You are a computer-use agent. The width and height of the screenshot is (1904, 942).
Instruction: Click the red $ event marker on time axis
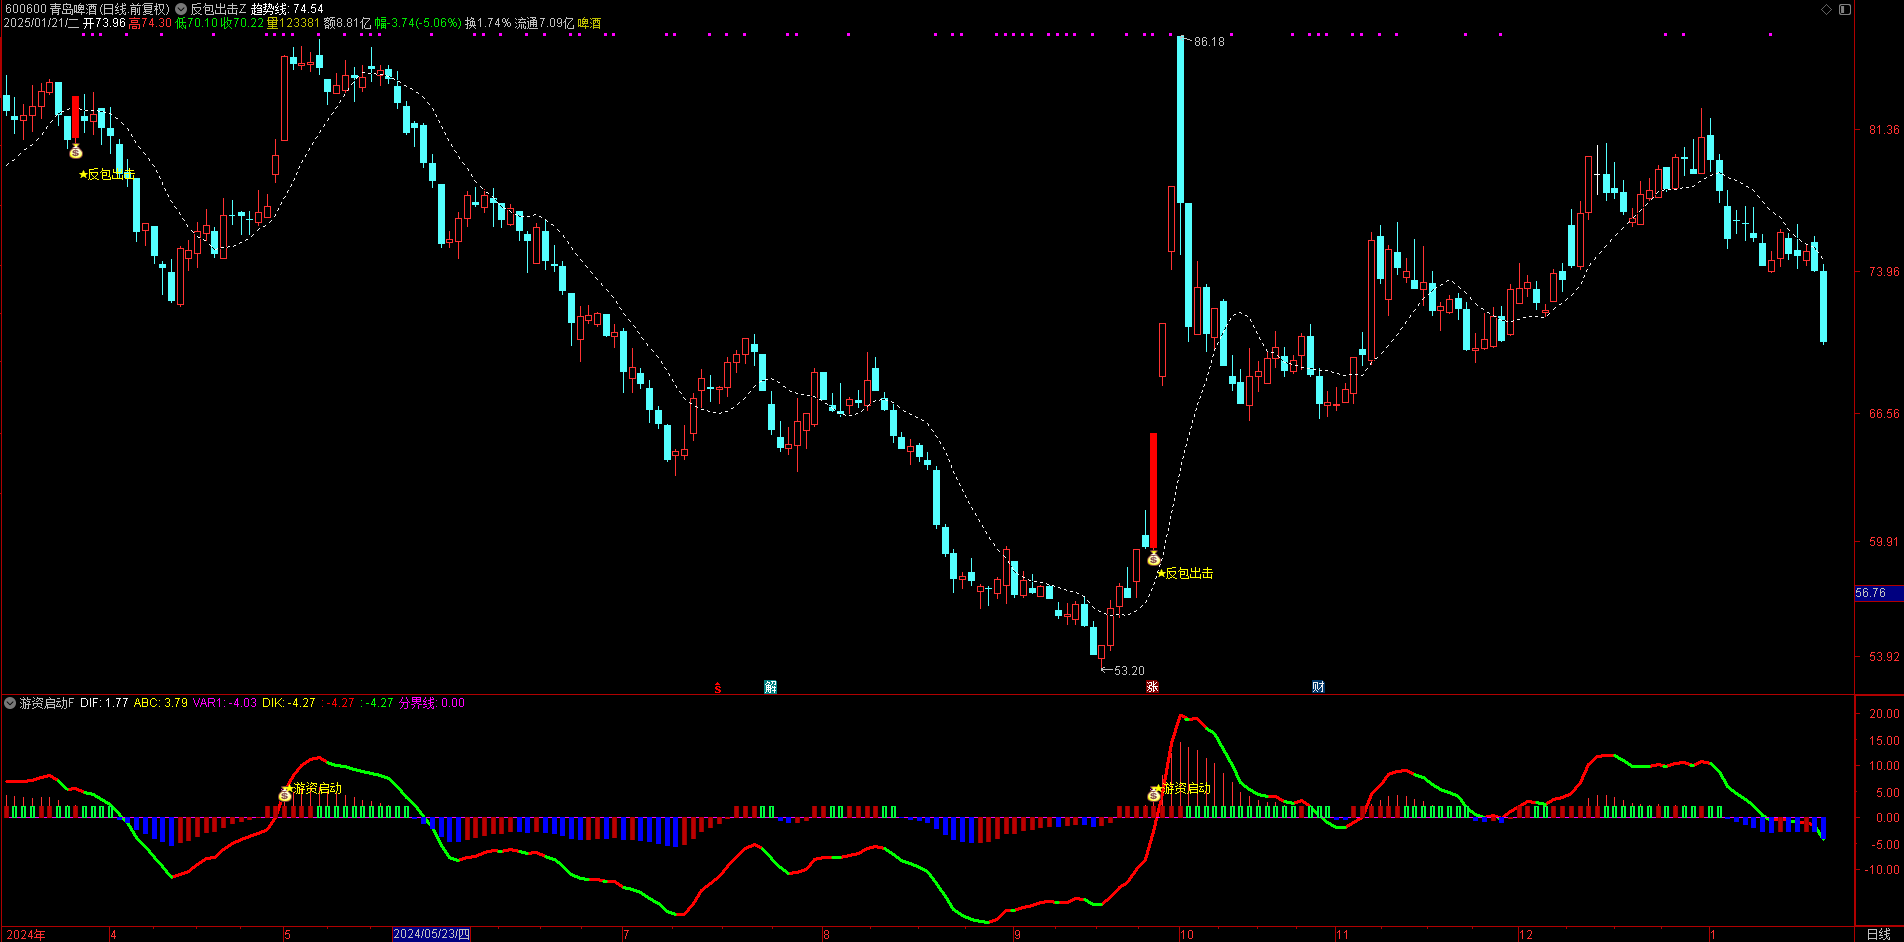click(717, 687)
